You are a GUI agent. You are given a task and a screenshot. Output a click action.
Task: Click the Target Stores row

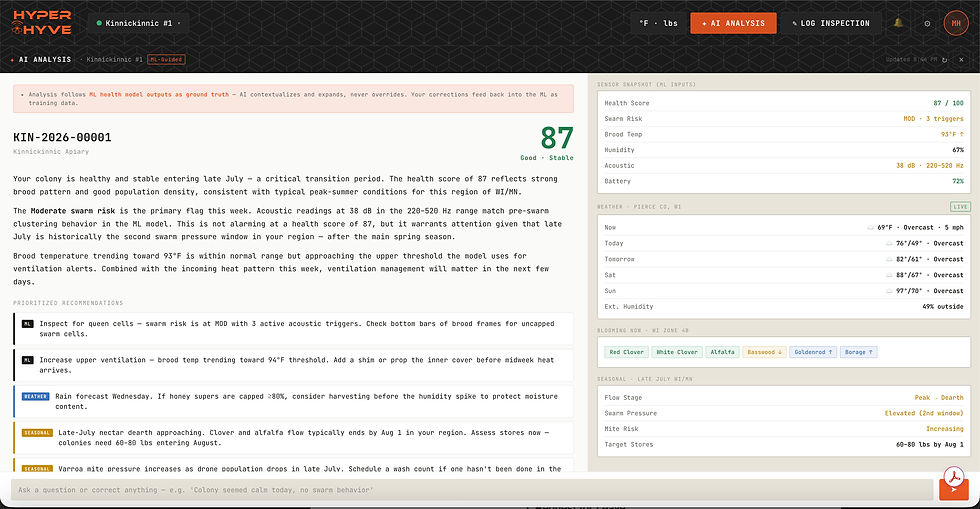784,445
